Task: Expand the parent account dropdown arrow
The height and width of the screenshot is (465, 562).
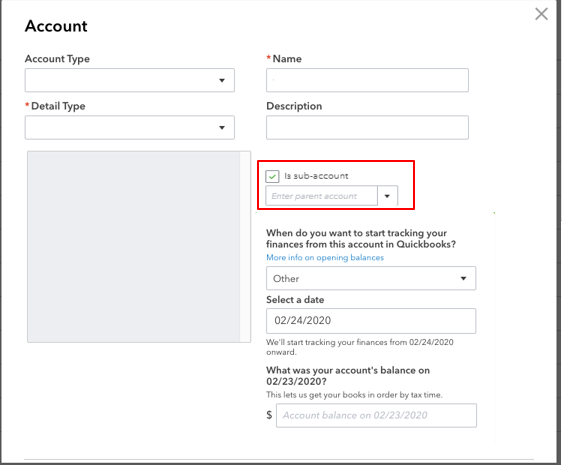Action: click(x=387, y=196)
